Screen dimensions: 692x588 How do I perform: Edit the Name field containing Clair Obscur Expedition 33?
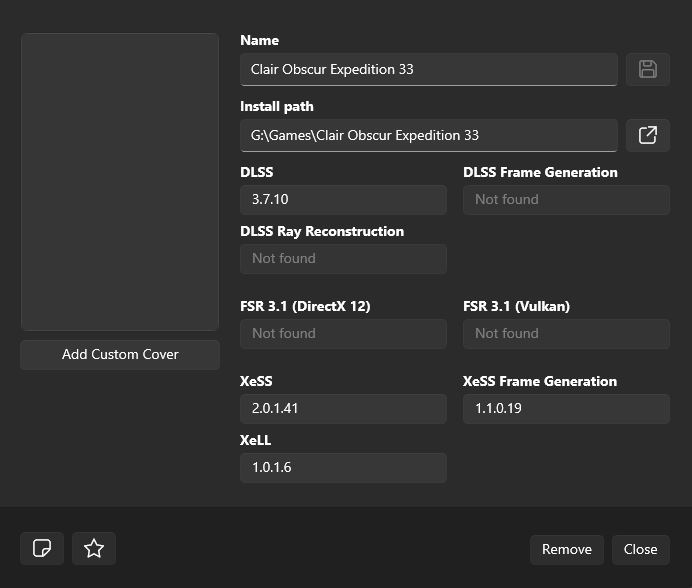pyautogui.click(x=429, y=69)
